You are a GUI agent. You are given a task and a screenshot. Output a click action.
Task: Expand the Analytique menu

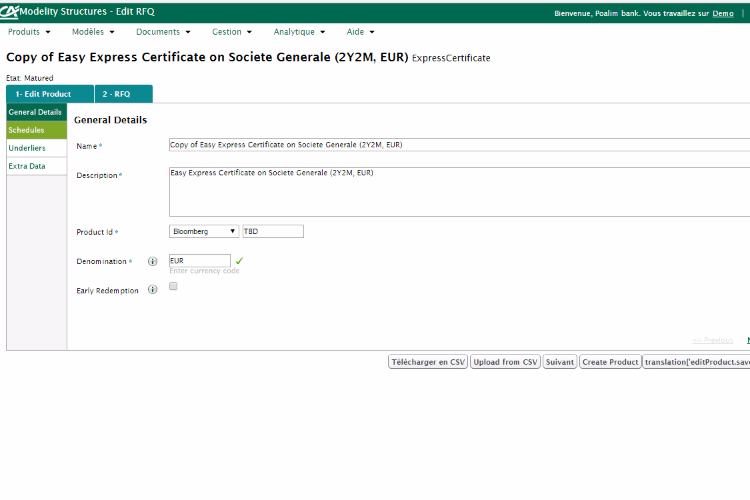[x=299, y=32]
